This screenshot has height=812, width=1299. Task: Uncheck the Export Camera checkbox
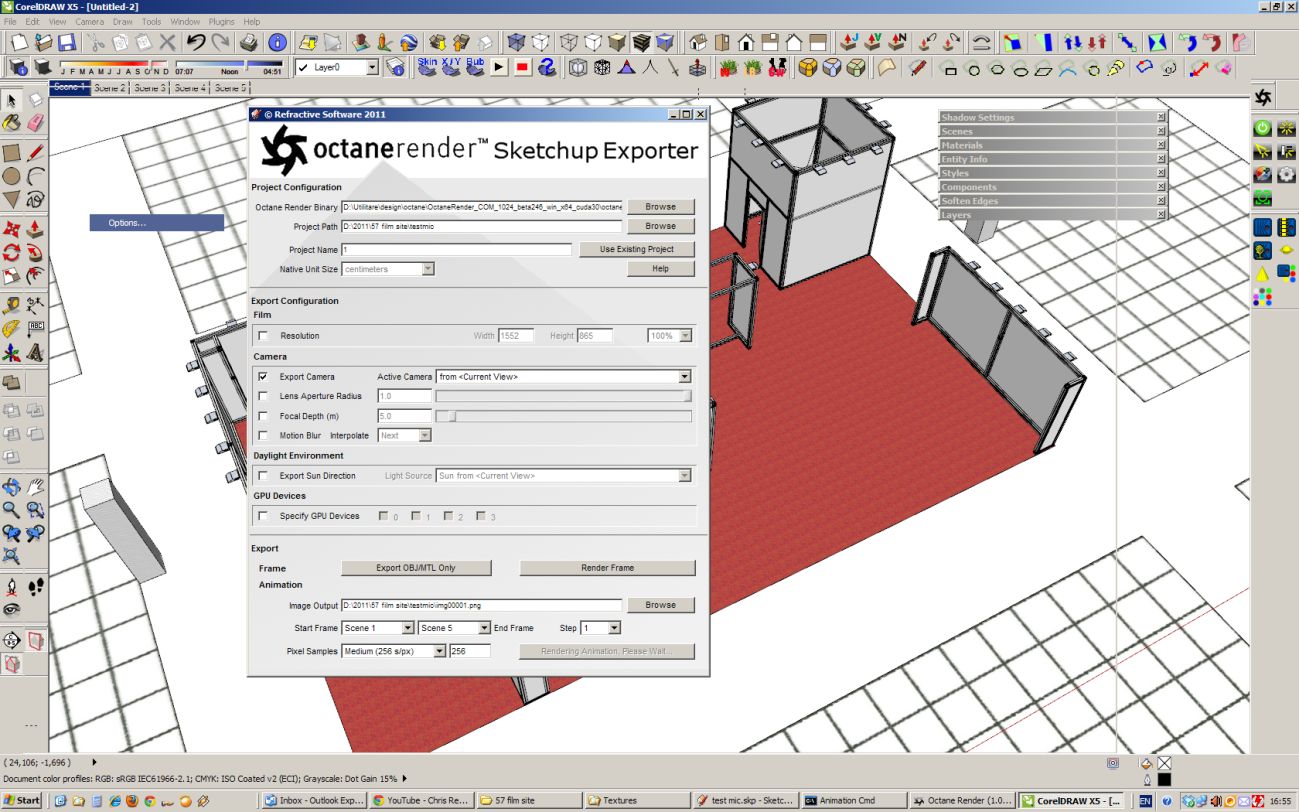(263, 377)
